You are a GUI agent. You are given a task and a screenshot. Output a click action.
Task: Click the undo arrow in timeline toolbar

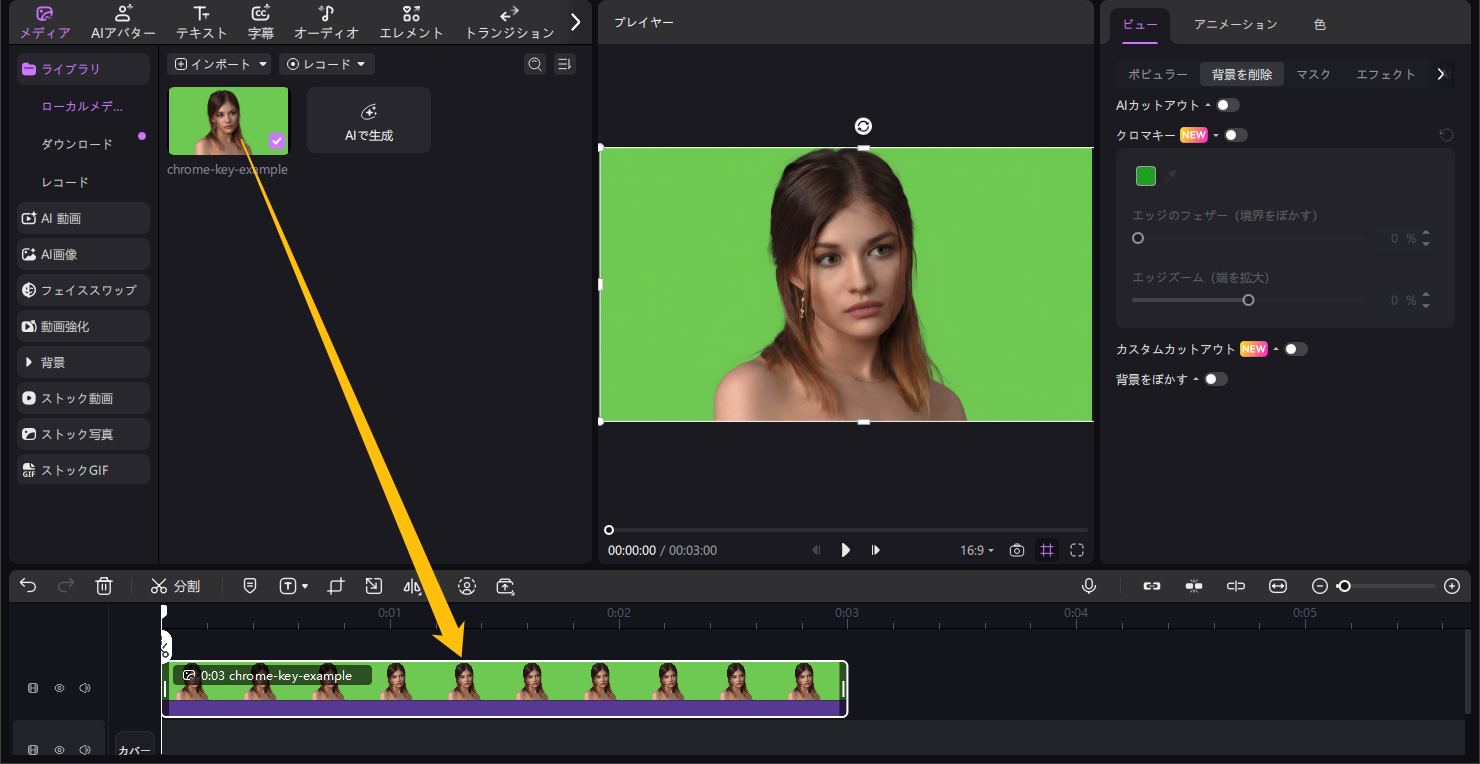[28, 586]
